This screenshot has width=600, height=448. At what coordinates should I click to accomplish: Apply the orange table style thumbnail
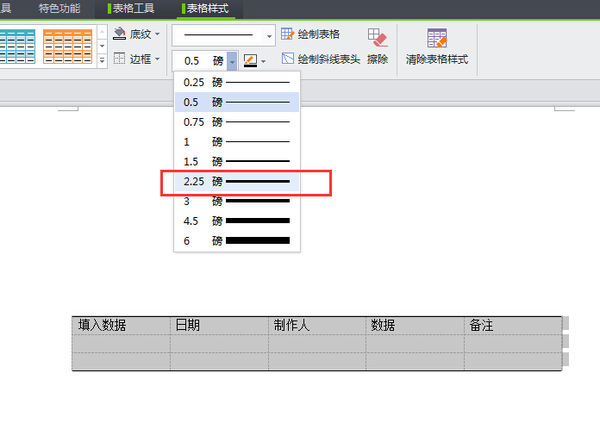pos(68,46)
